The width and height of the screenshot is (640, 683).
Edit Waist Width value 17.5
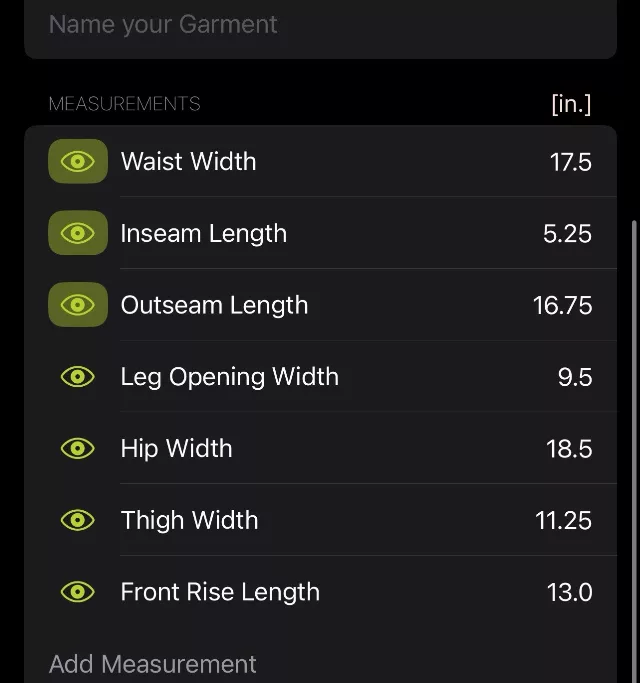(x=571, y=162)
